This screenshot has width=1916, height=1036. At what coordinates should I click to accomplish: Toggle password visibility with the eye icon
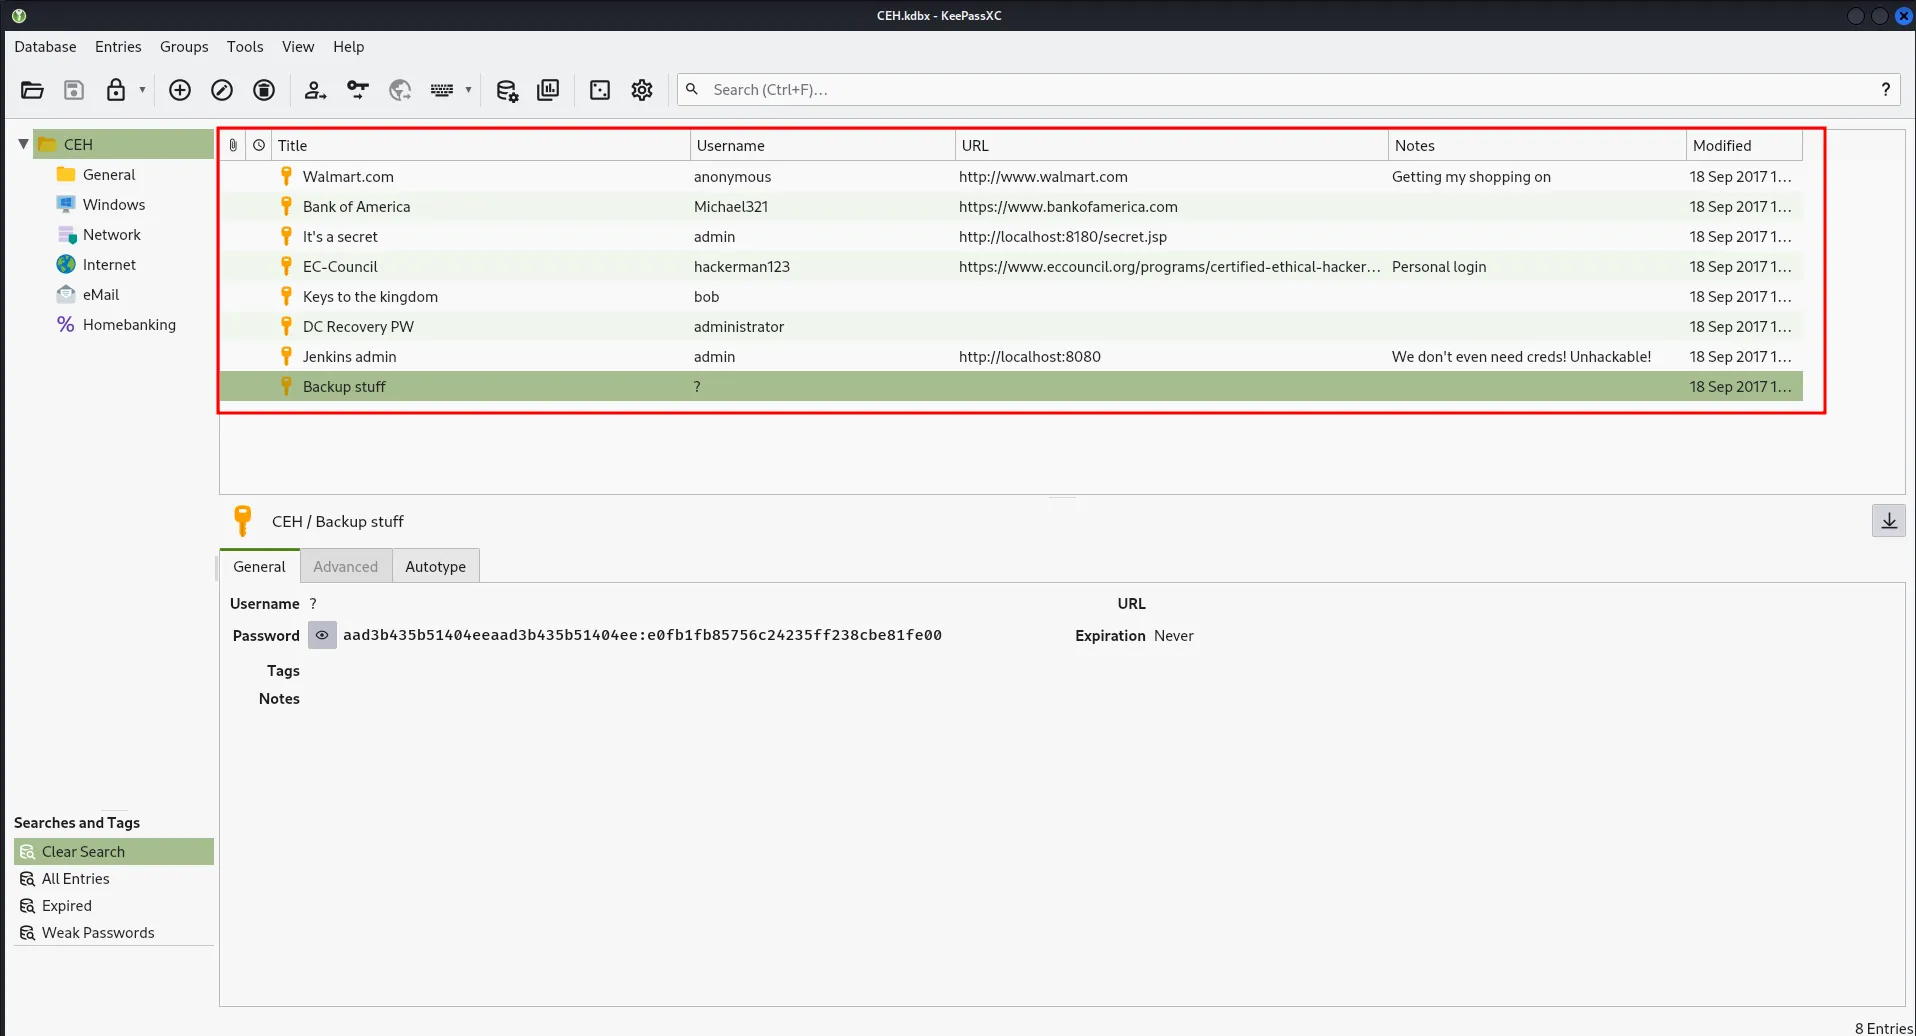tap(322, 635)
